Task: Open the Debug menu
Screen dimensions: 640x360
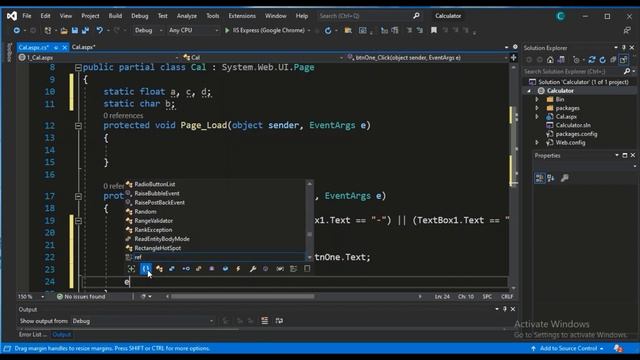Action: pyautogui.click(x=140, y=16)
